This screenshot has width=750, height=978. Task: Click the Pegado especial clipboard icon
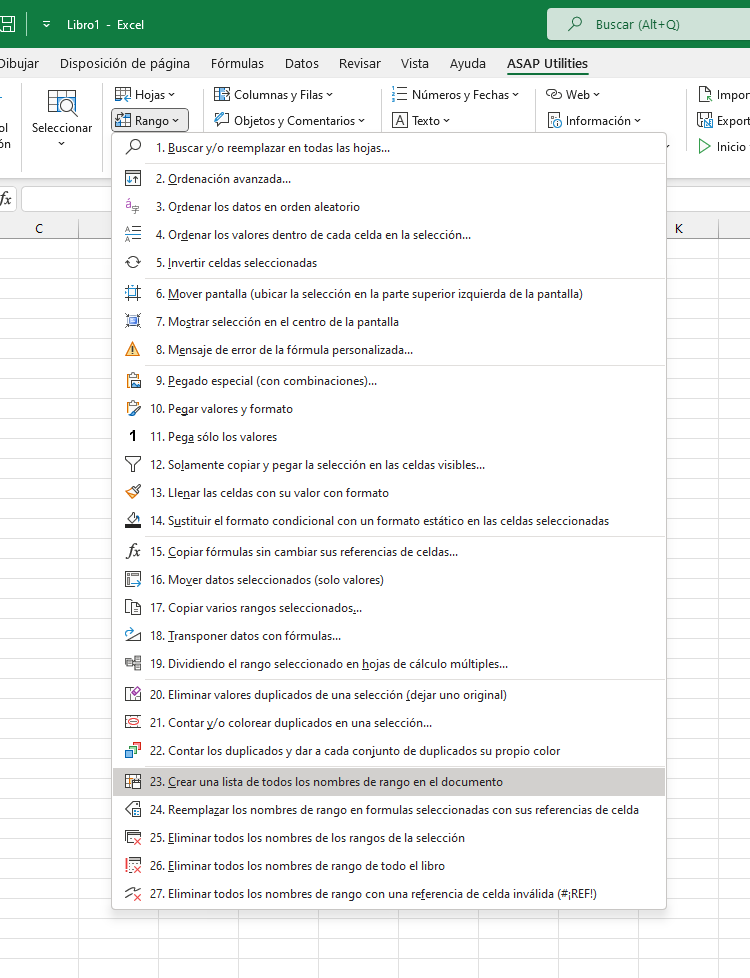coord(133,380)
